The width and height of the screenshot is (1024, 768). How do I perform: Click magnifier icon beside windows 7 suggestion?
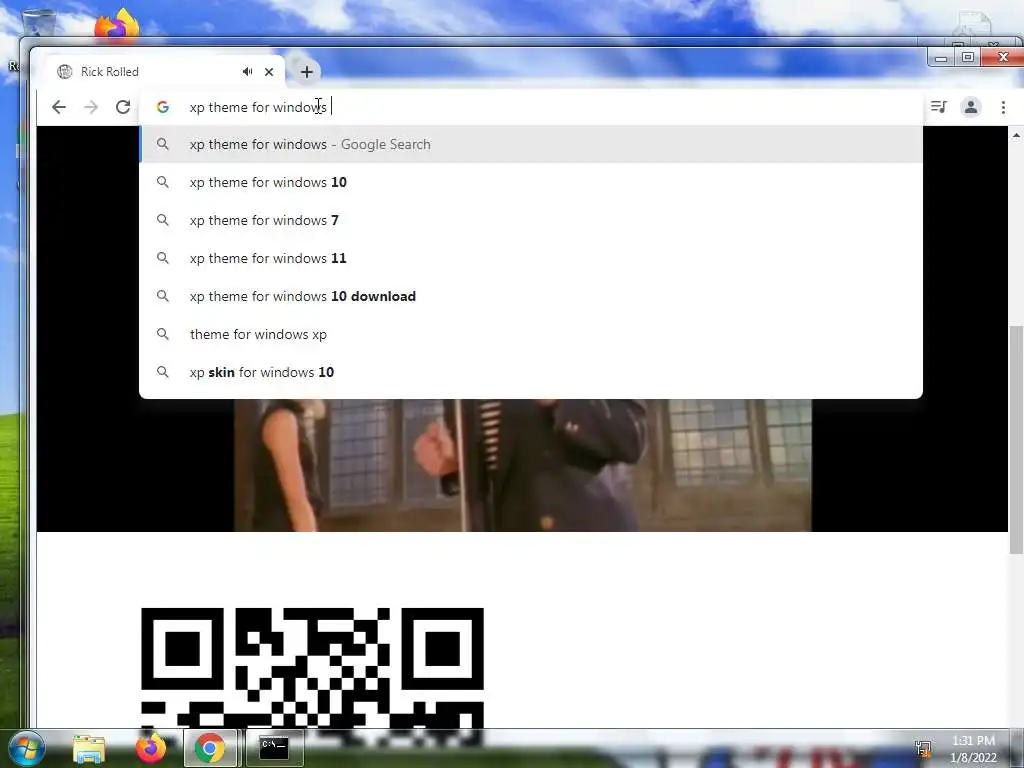pyautogui.click(x=163, y=220)
